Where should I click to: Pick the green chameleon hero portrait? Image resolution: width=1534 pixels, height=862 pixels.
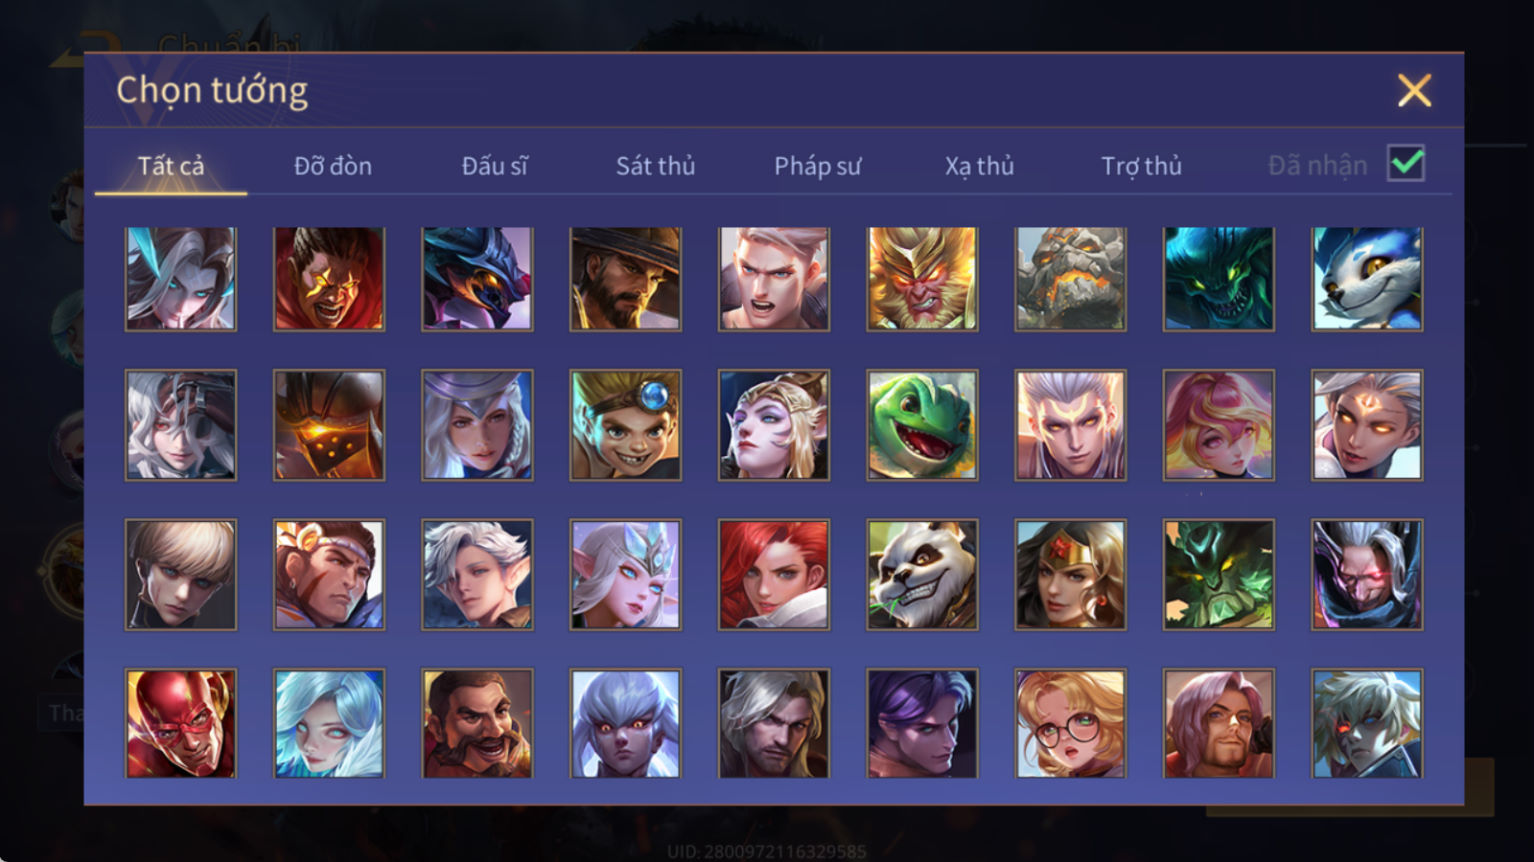pos(922,425)
